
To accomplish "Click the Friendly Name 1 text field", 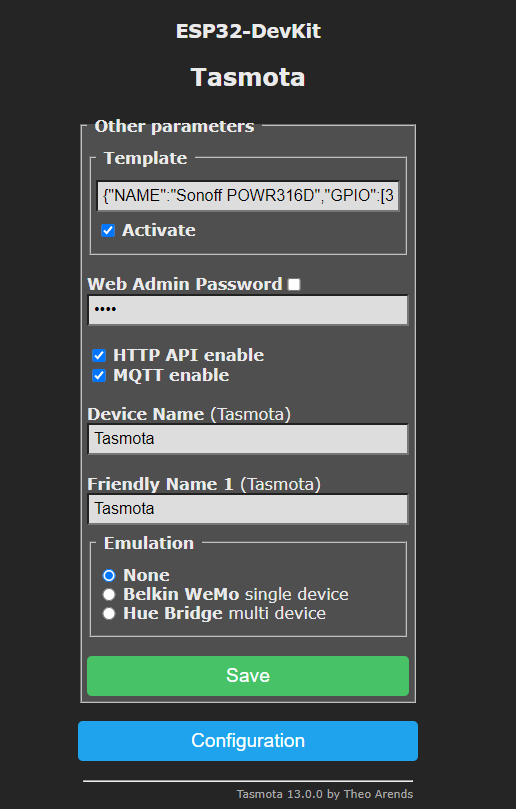I will [248, 509].
